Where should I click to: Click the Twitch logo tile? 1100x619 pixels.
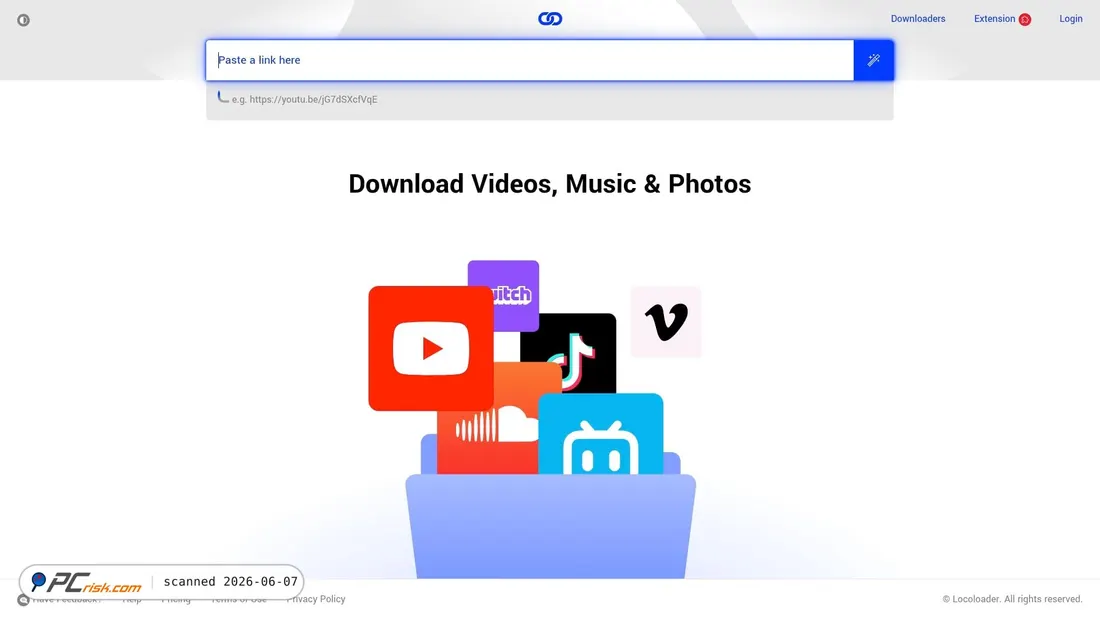point(504,295)
